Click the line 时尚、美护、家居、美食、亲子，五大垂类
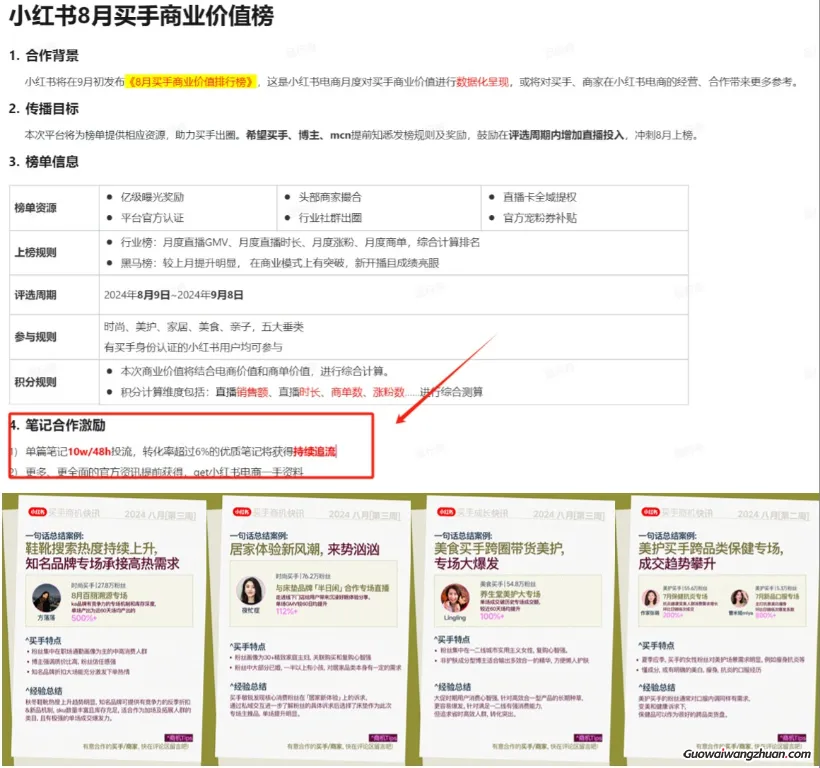Image resolution: width=820 pixels, height=768 pixels. tap(204, 327)
